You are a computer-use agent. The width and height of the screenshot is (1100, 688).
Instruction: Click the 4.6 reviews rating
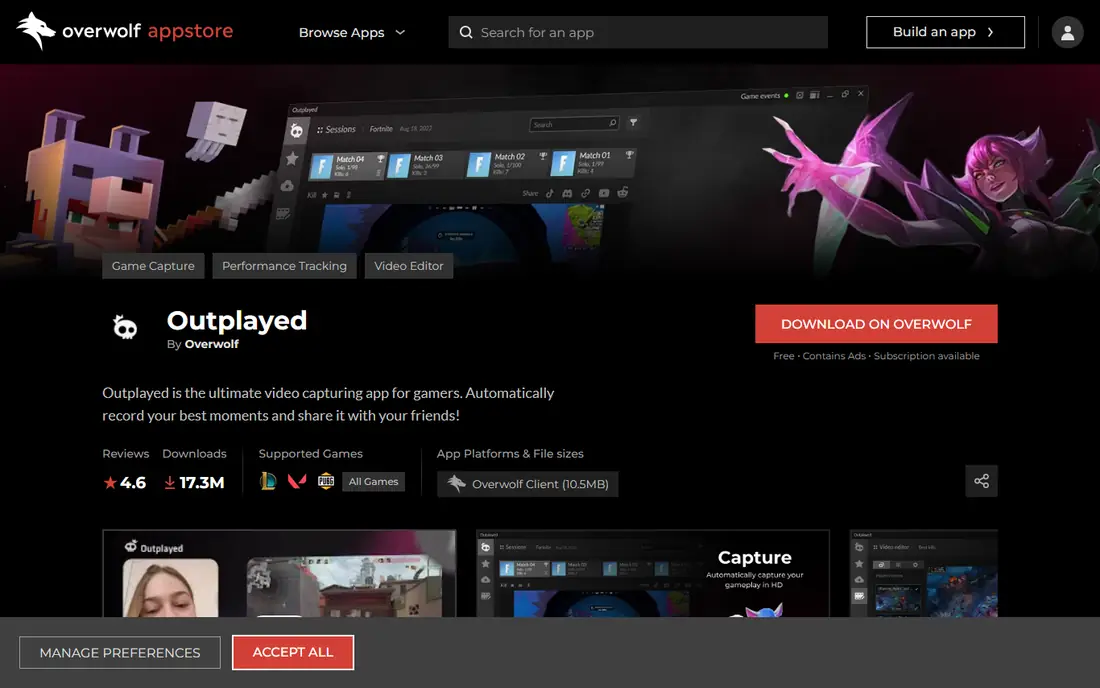[133, 483]
